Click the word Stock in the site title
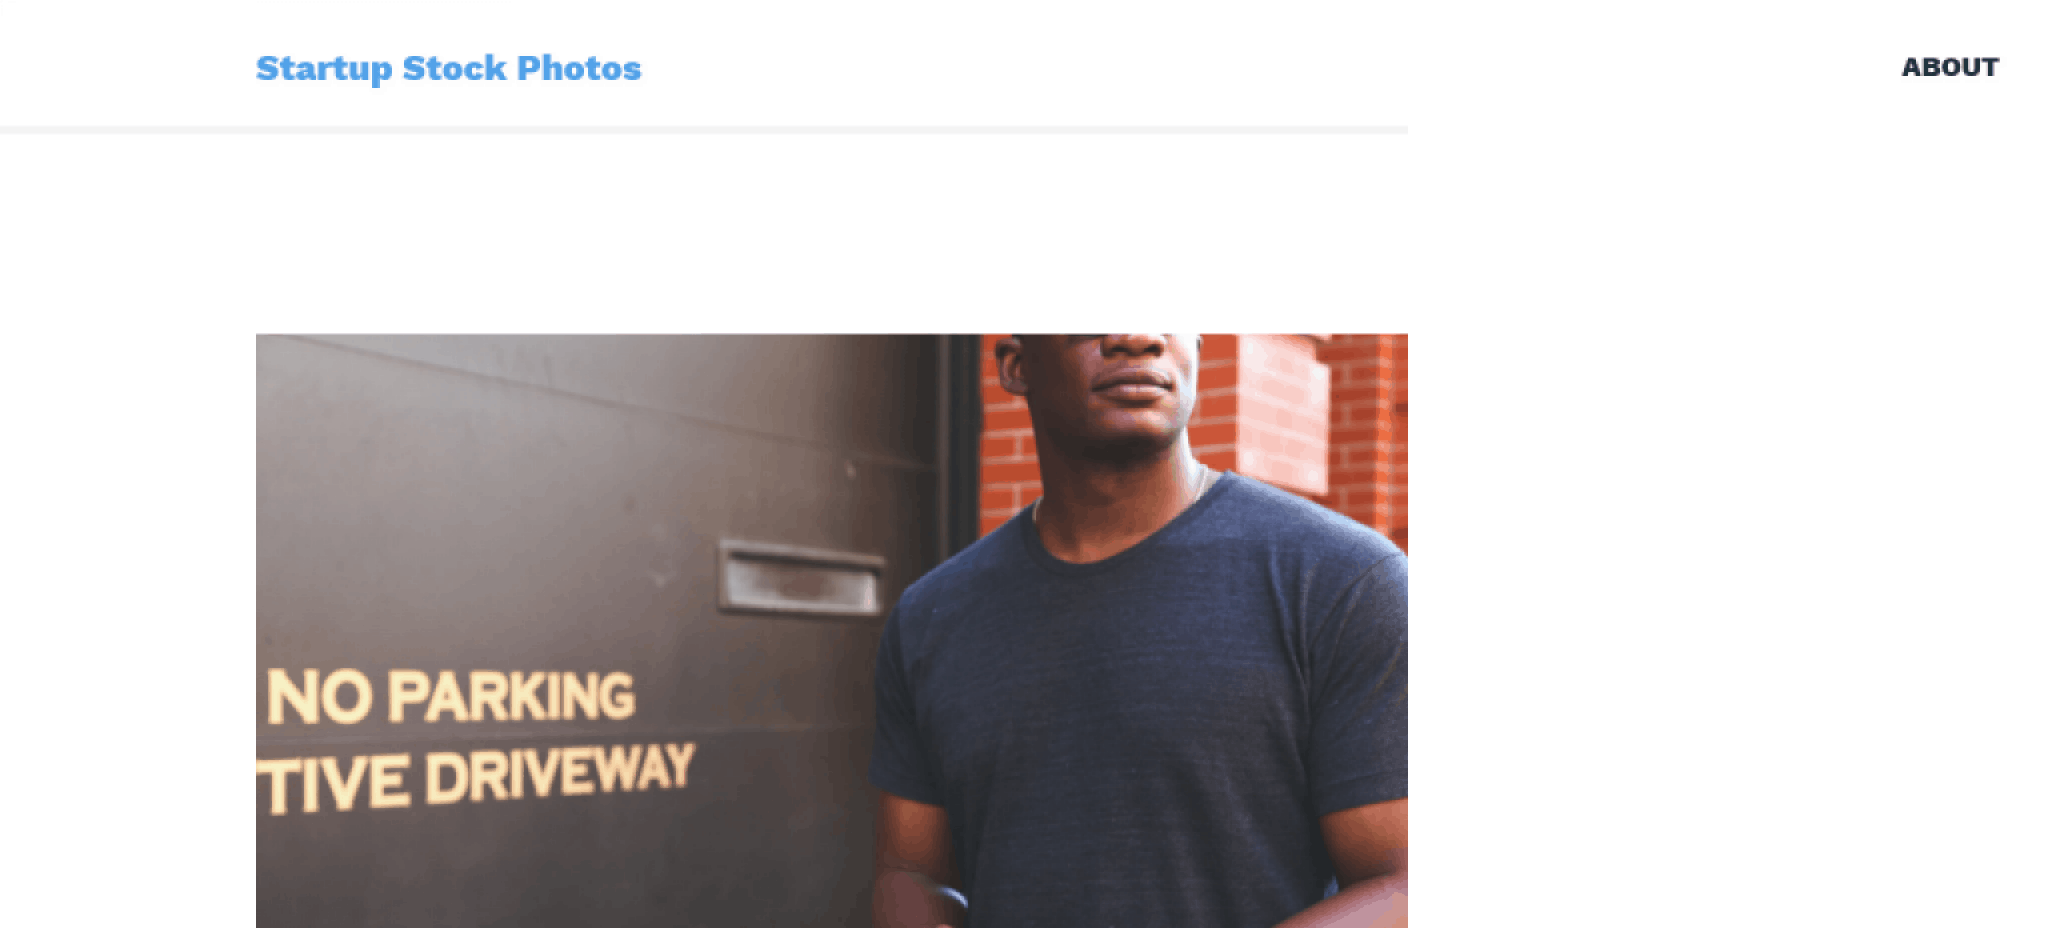The image size is (2048, 928). tap(455, 68)
